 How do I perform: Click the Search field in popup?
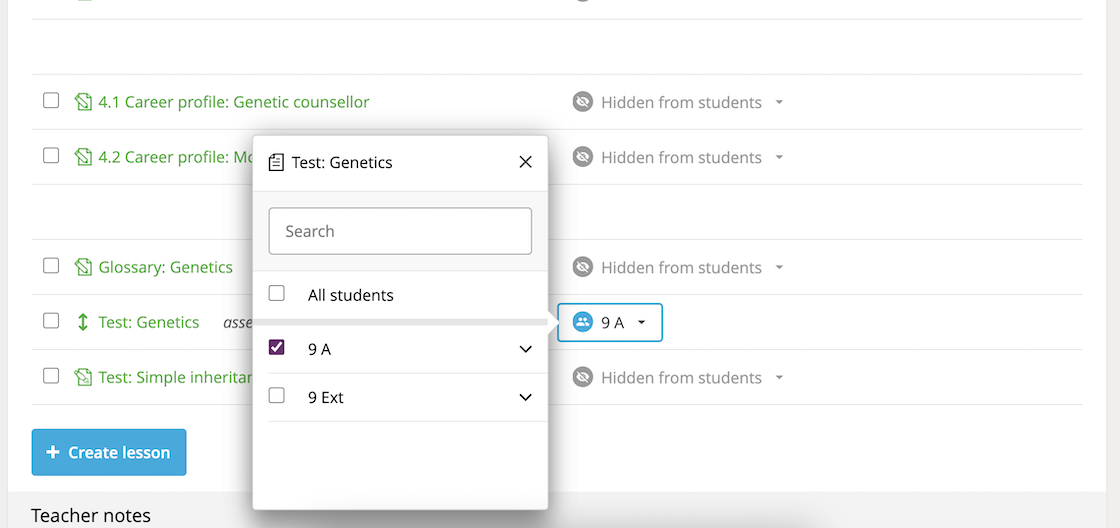400,231
